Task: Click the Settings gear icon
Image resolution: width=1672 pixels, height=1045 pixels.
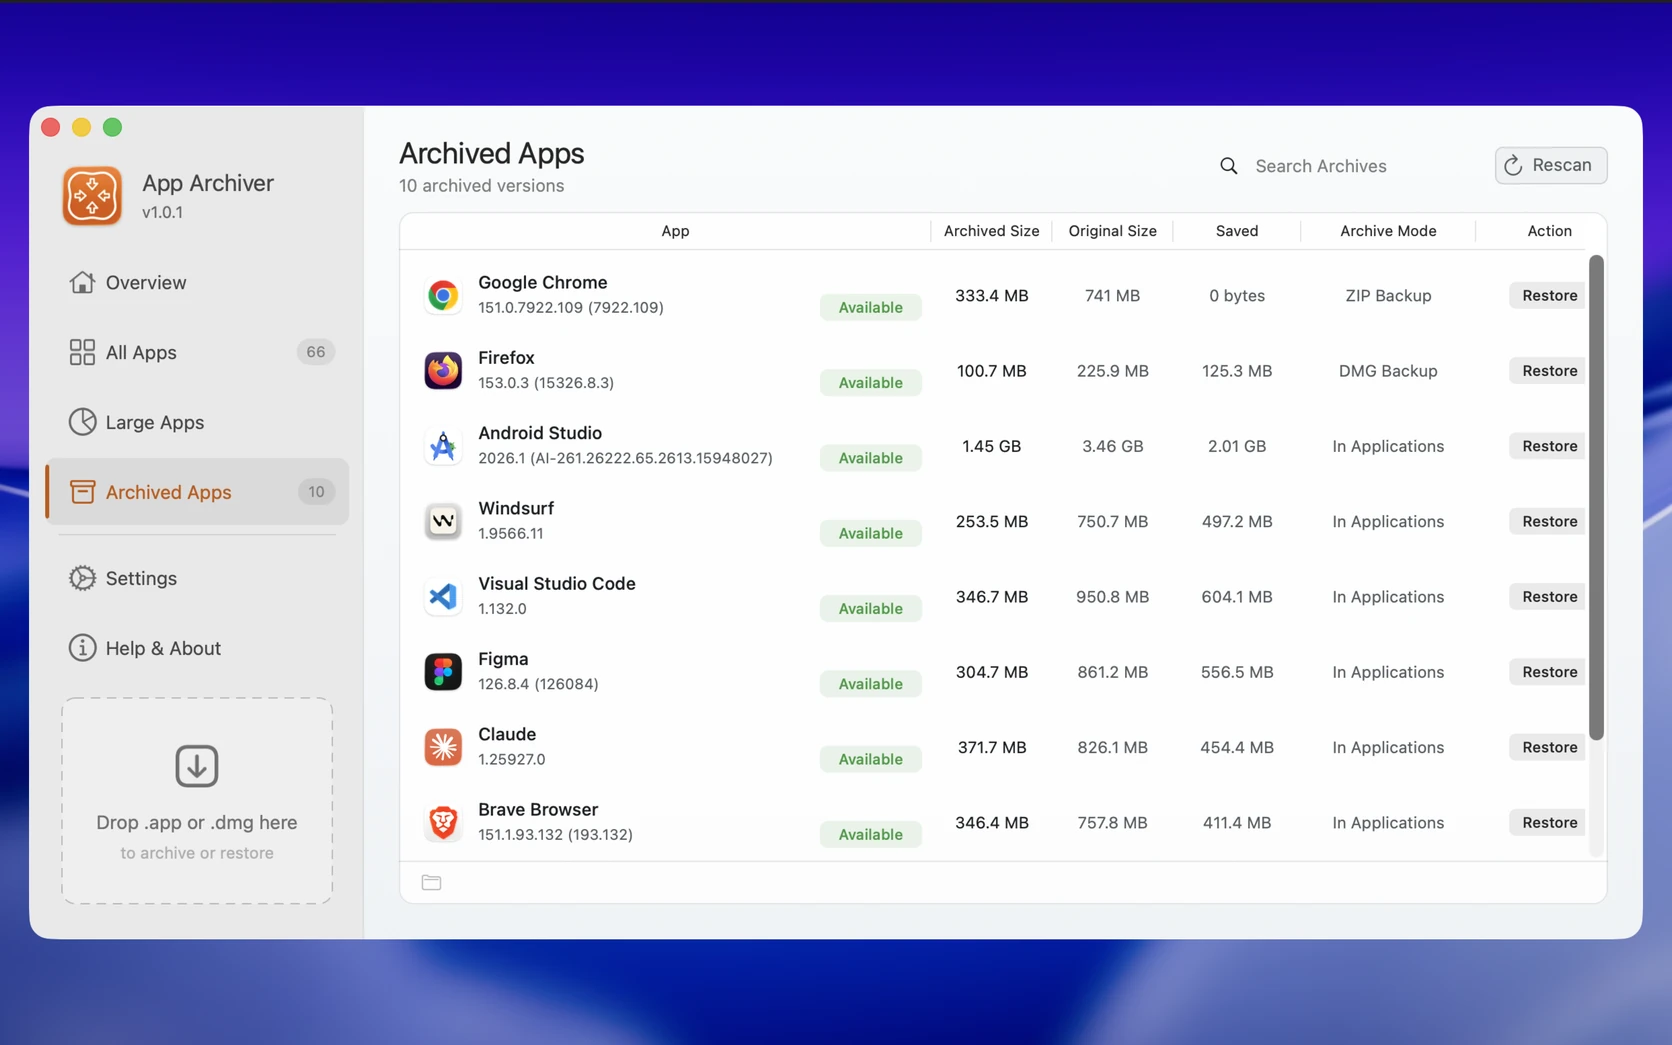Action: (82, 578)
